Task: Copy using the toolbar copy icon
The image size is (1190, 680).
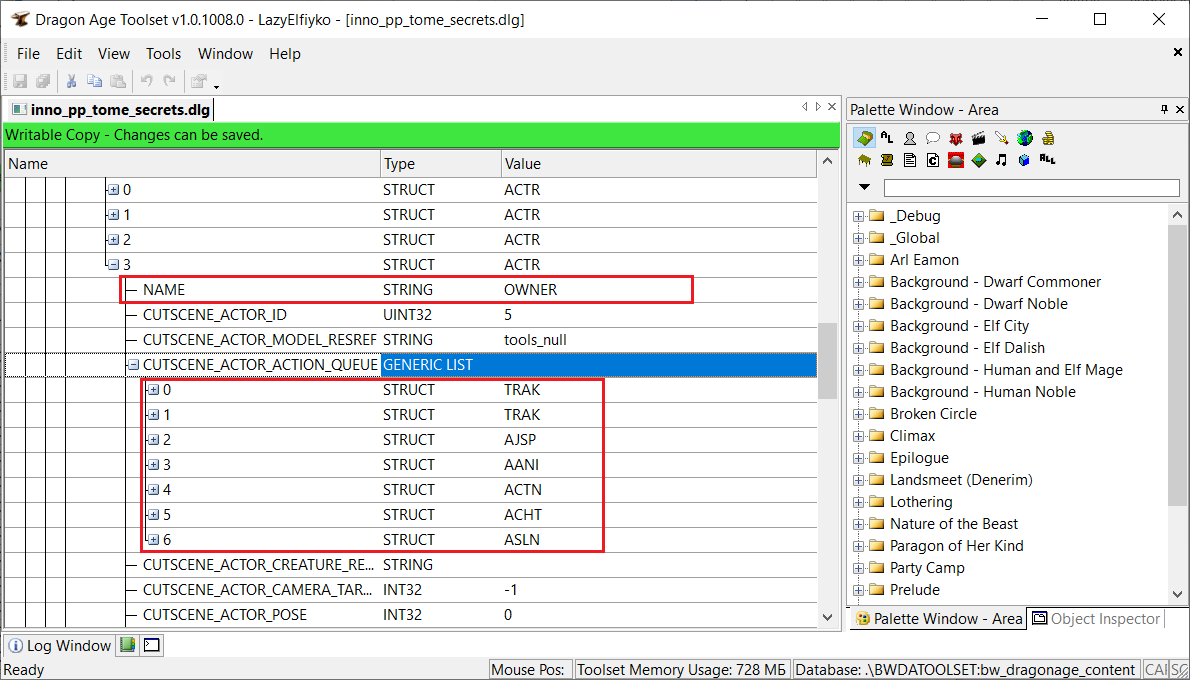Action: click(94, 80)
